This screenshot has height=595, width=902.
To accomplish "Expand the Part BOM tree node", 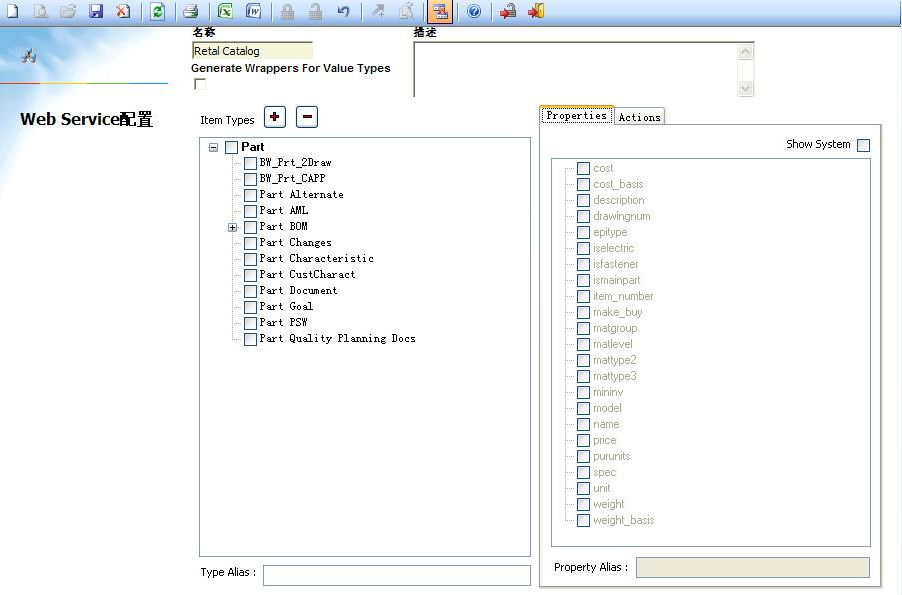I will tap(232, 227).
